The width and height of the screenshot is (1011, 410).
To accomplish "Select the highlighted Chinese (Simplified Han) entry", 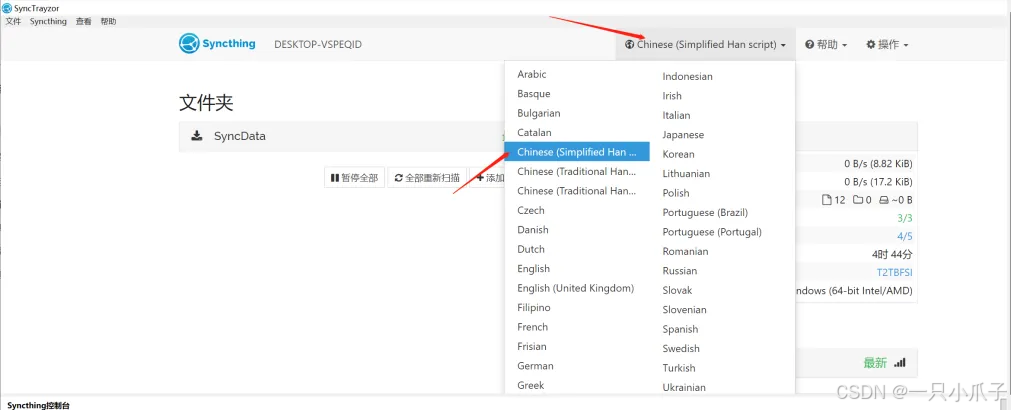I will pyautogui.click(x=577, y=152).
